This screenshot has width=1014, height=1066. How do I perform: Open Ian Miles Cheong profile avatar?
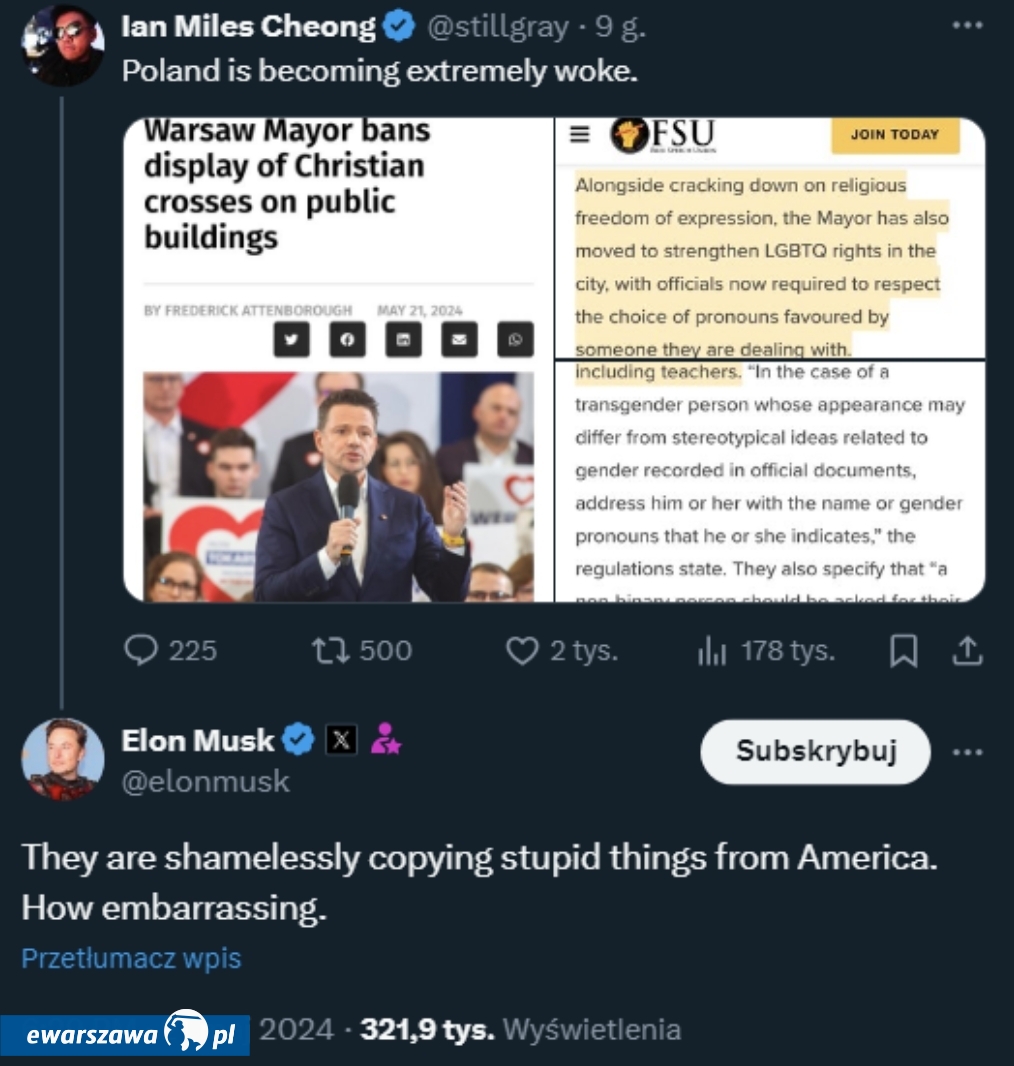click(x=61, y=46)
